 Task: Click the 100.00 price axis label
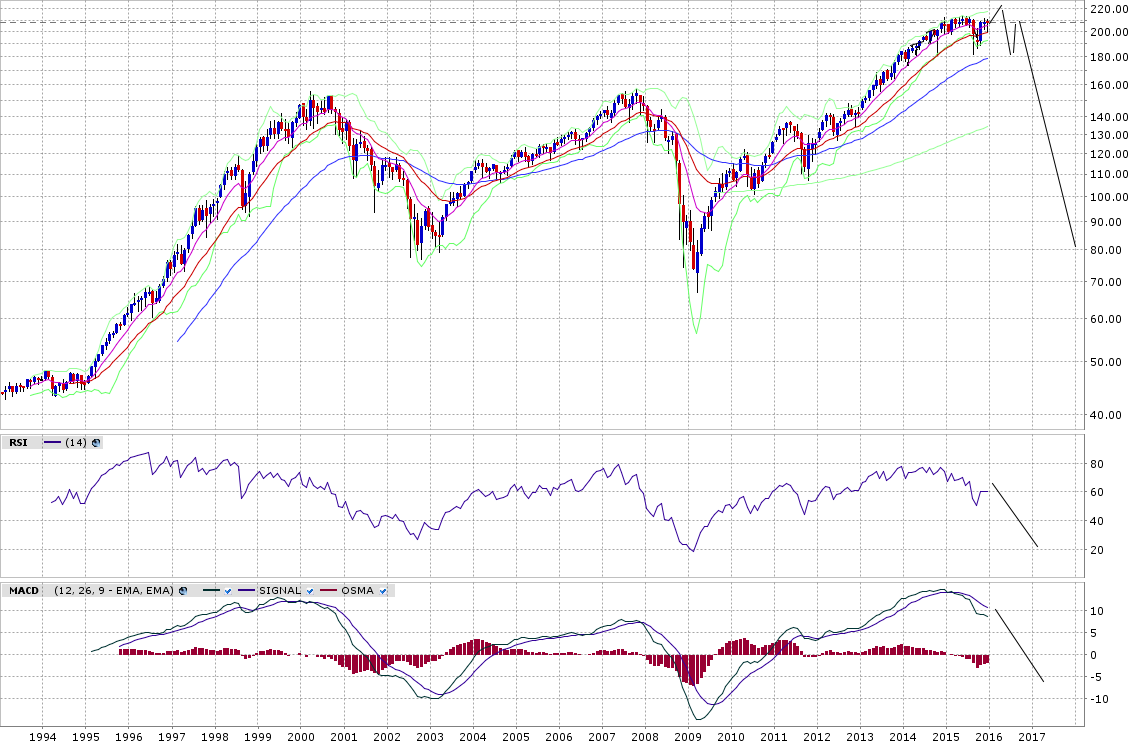click(x=1109, y=197)
